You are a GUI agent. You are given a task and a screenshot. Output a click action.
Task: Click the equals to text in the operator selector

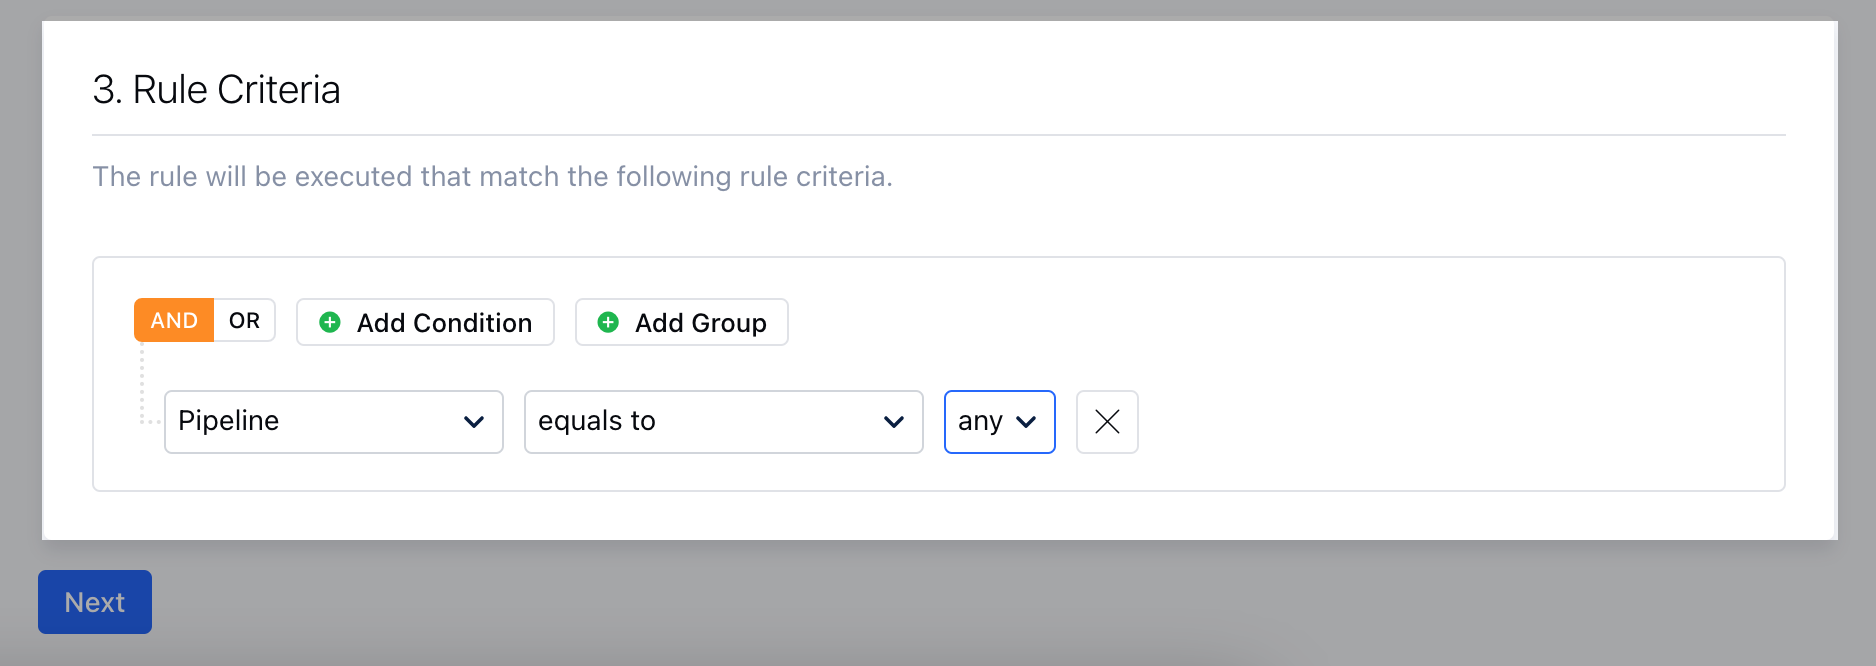click(x=597, y=421)
